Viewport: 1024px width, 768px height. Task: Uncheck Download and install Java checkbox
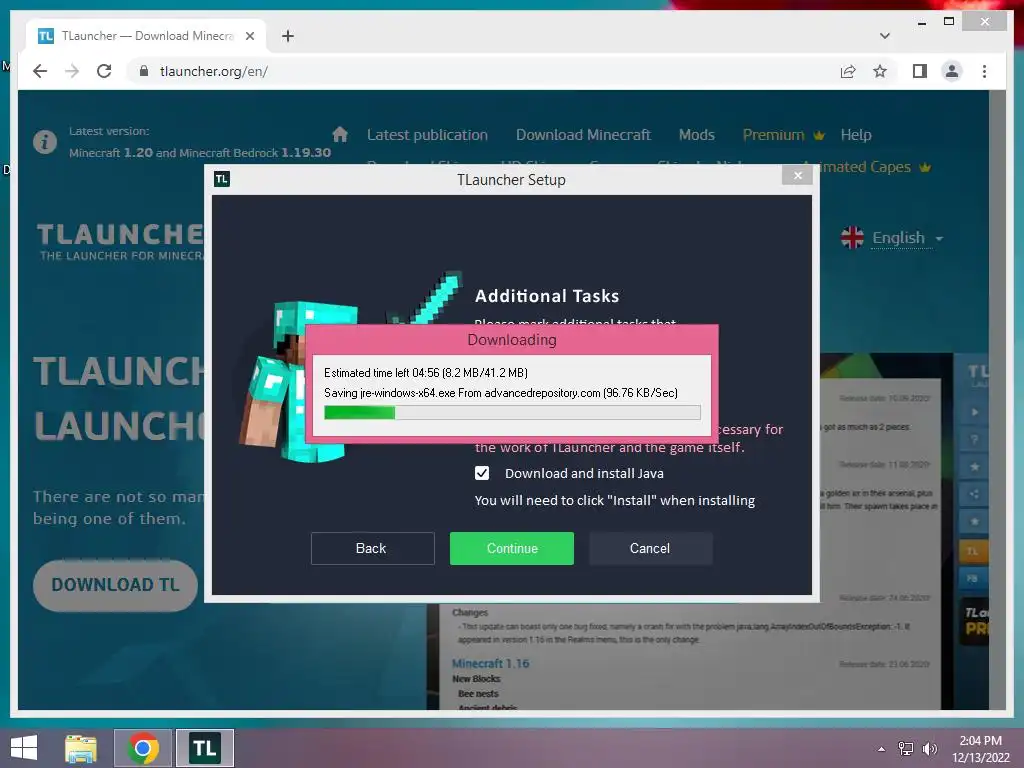(x=482, y=473)
